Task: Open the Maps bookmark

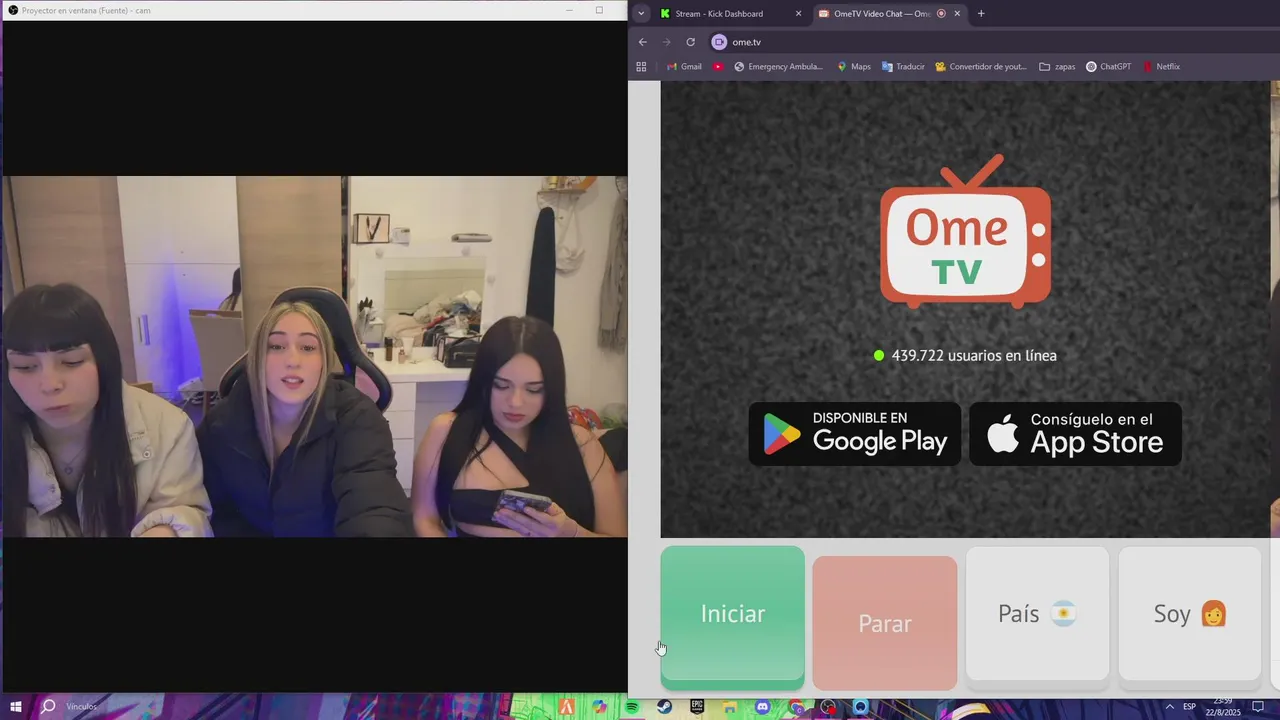Action: coord(854,67)
